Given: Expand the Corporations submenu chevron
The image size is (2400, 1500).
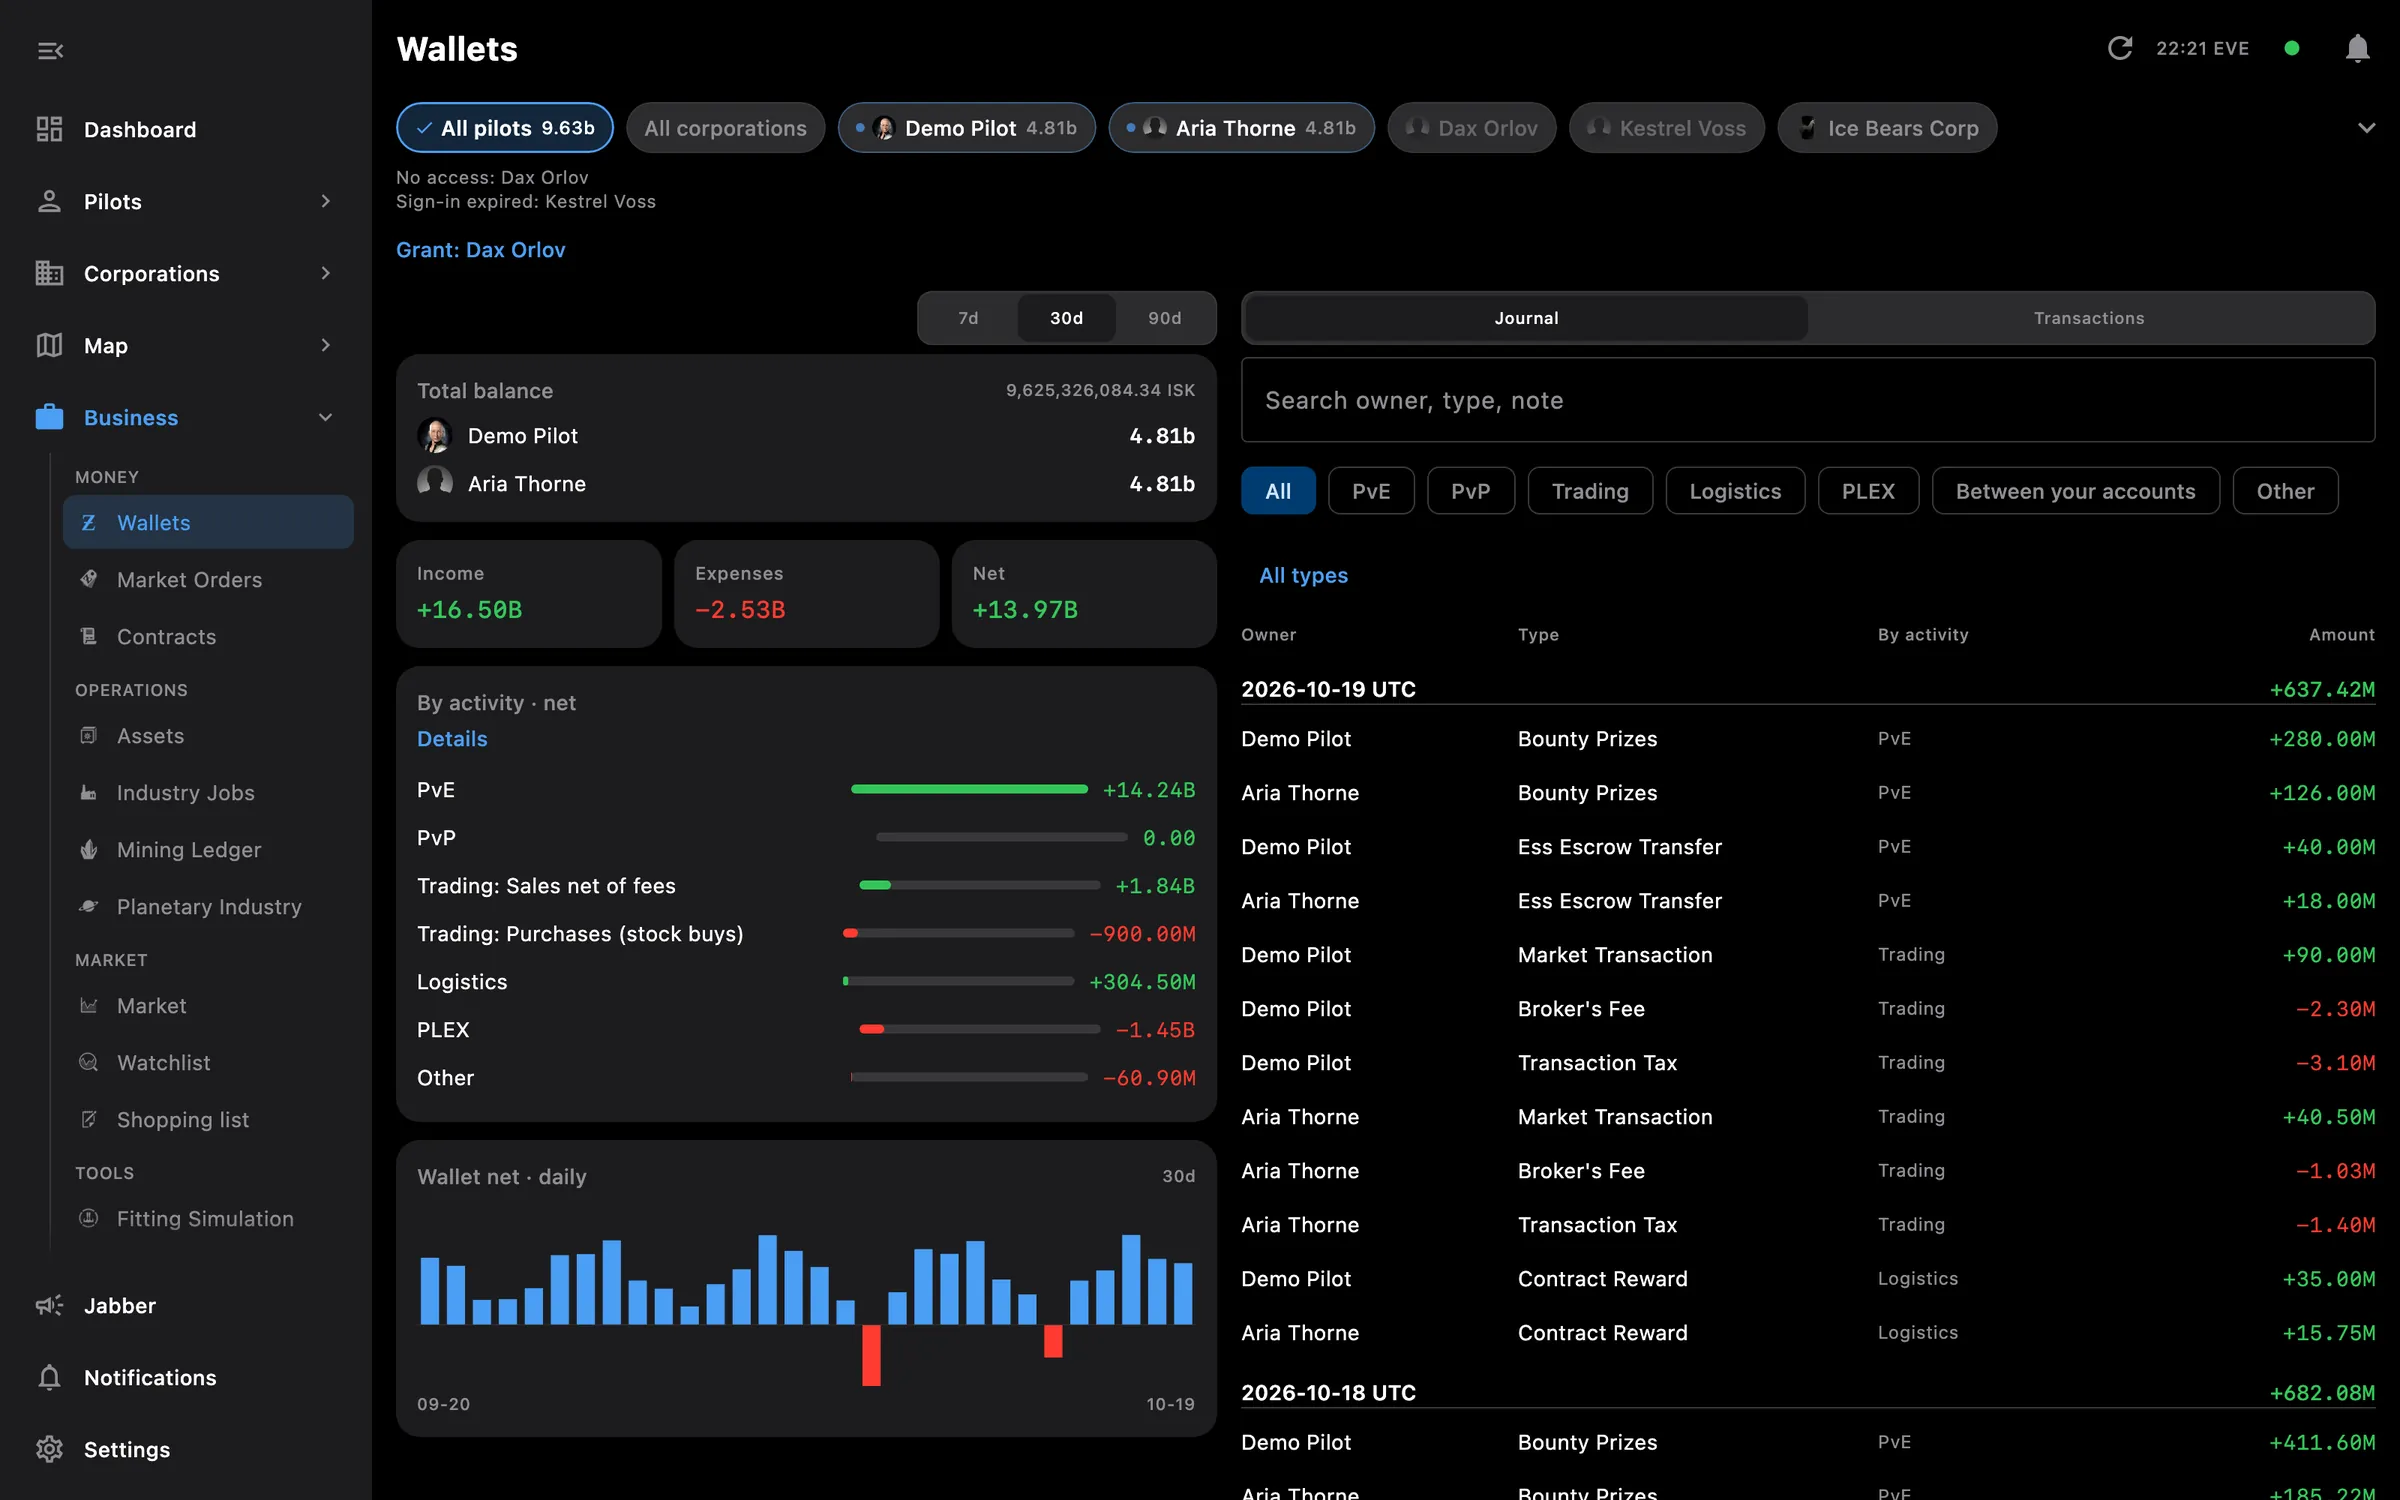Looking at the screenshot, I should (325, 273).
